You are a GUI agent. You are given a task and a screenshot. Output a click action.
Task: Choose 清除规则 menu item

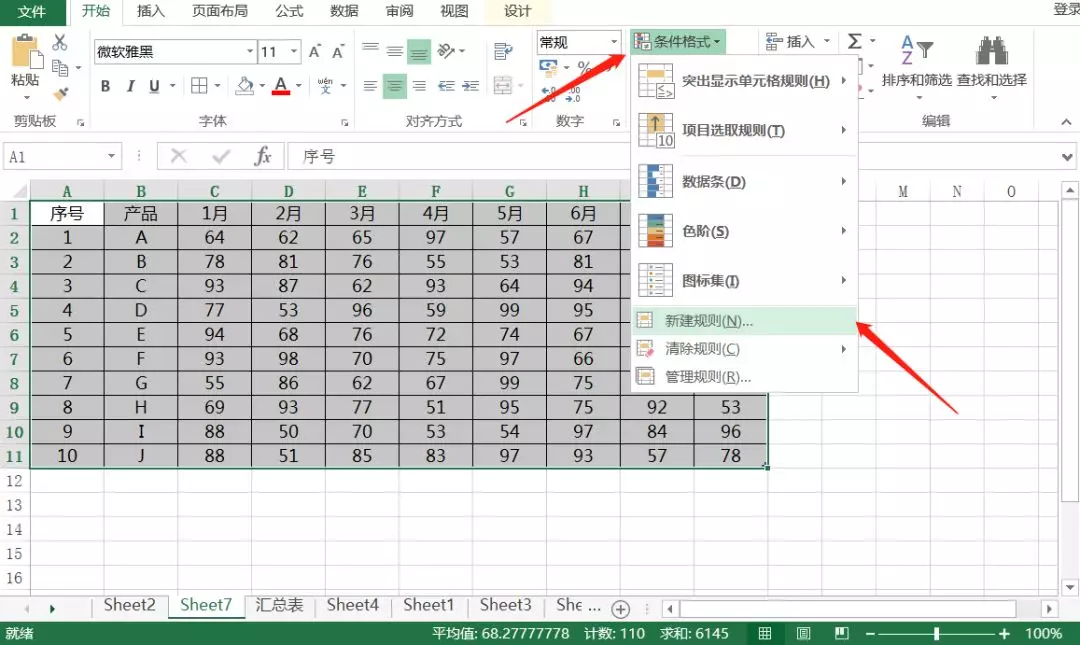(x=744, y=349)
